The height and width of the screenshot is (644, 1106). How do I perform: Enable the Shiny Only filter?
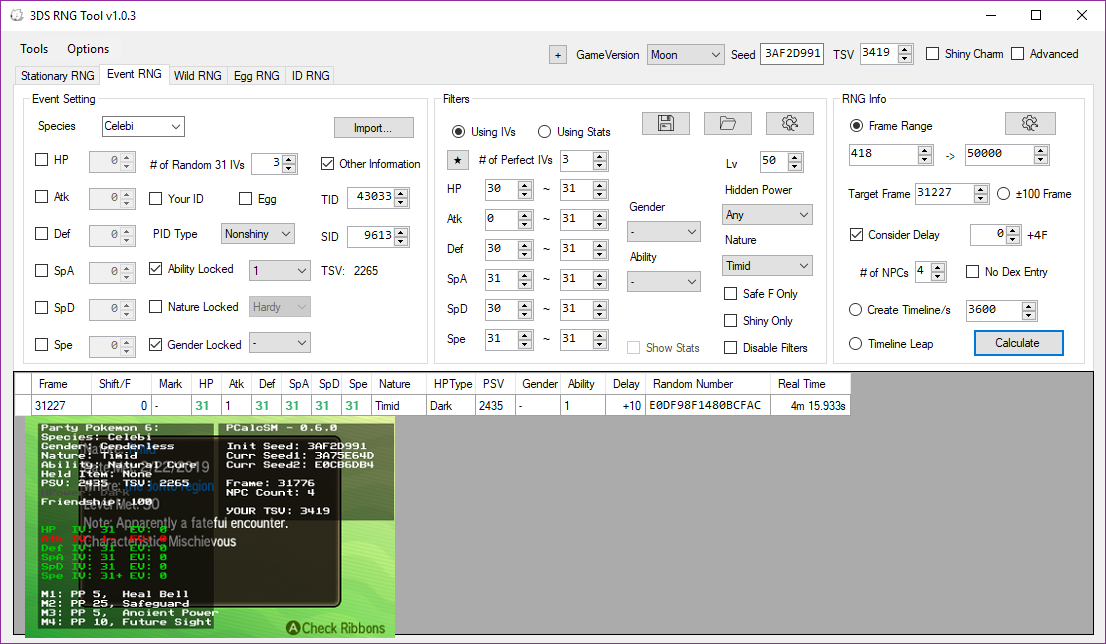[731, 321]
